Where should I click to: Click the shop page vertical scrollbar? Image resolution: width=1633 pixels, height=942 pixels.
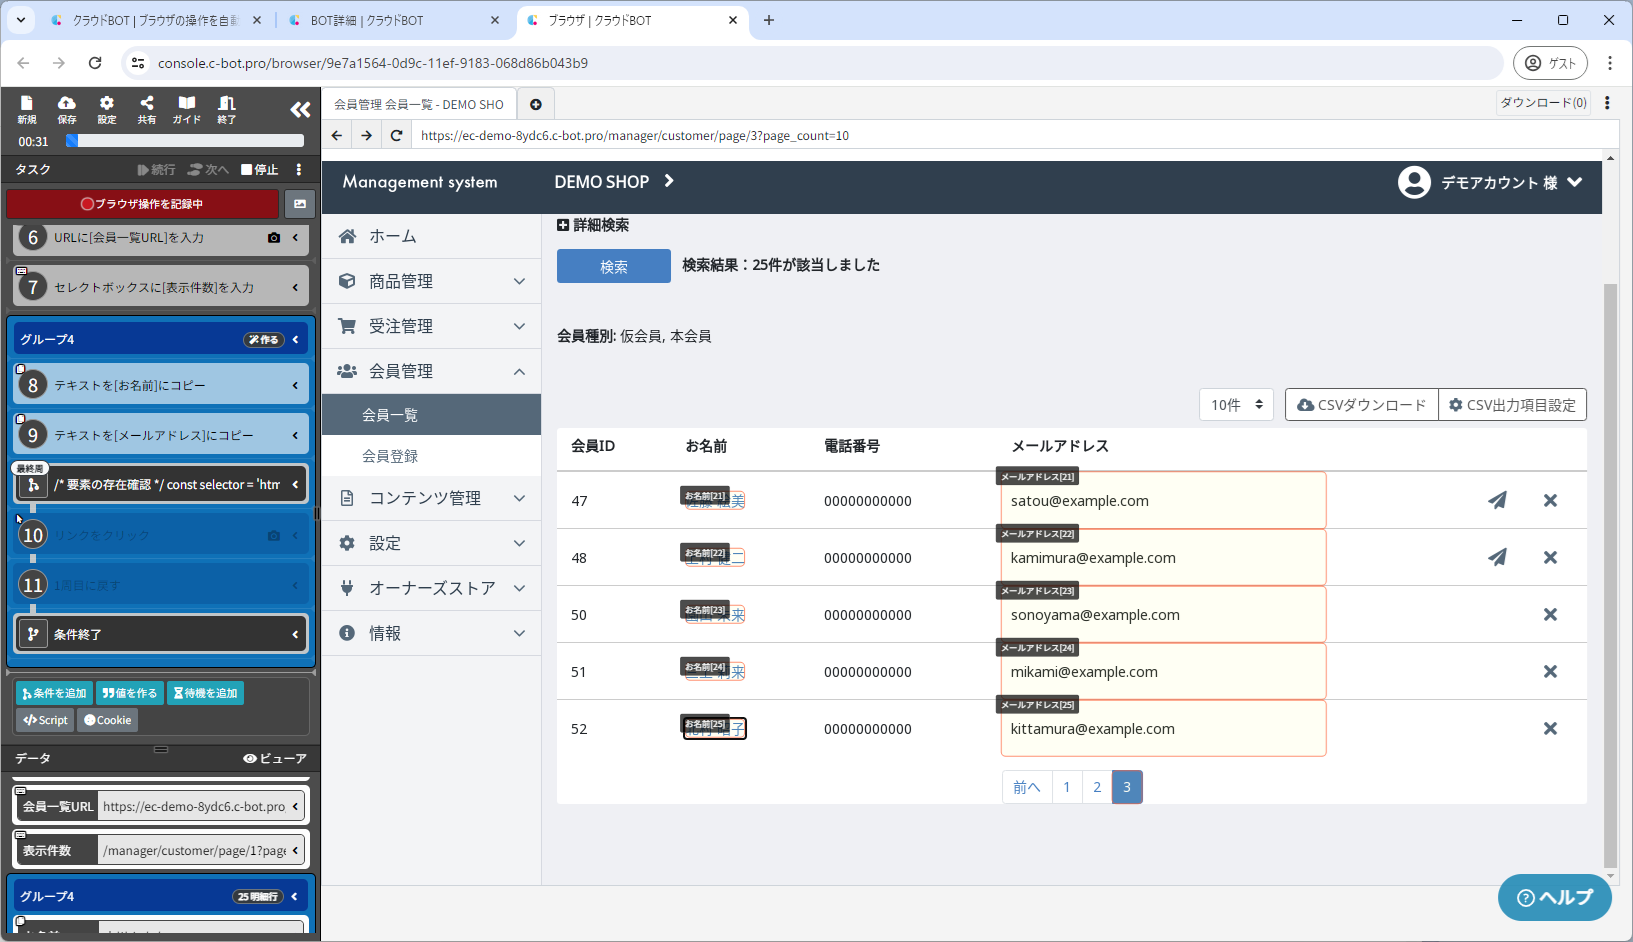point(1610,575)
